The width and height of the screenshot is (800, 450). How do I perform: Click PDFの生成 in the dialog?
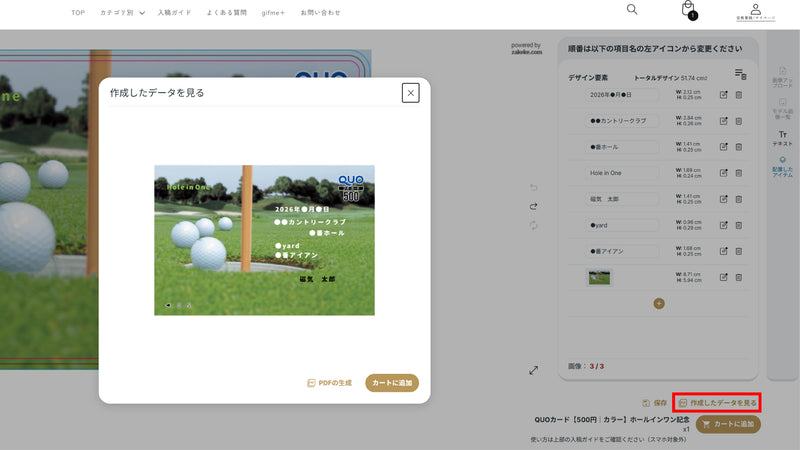coord(330,383)
